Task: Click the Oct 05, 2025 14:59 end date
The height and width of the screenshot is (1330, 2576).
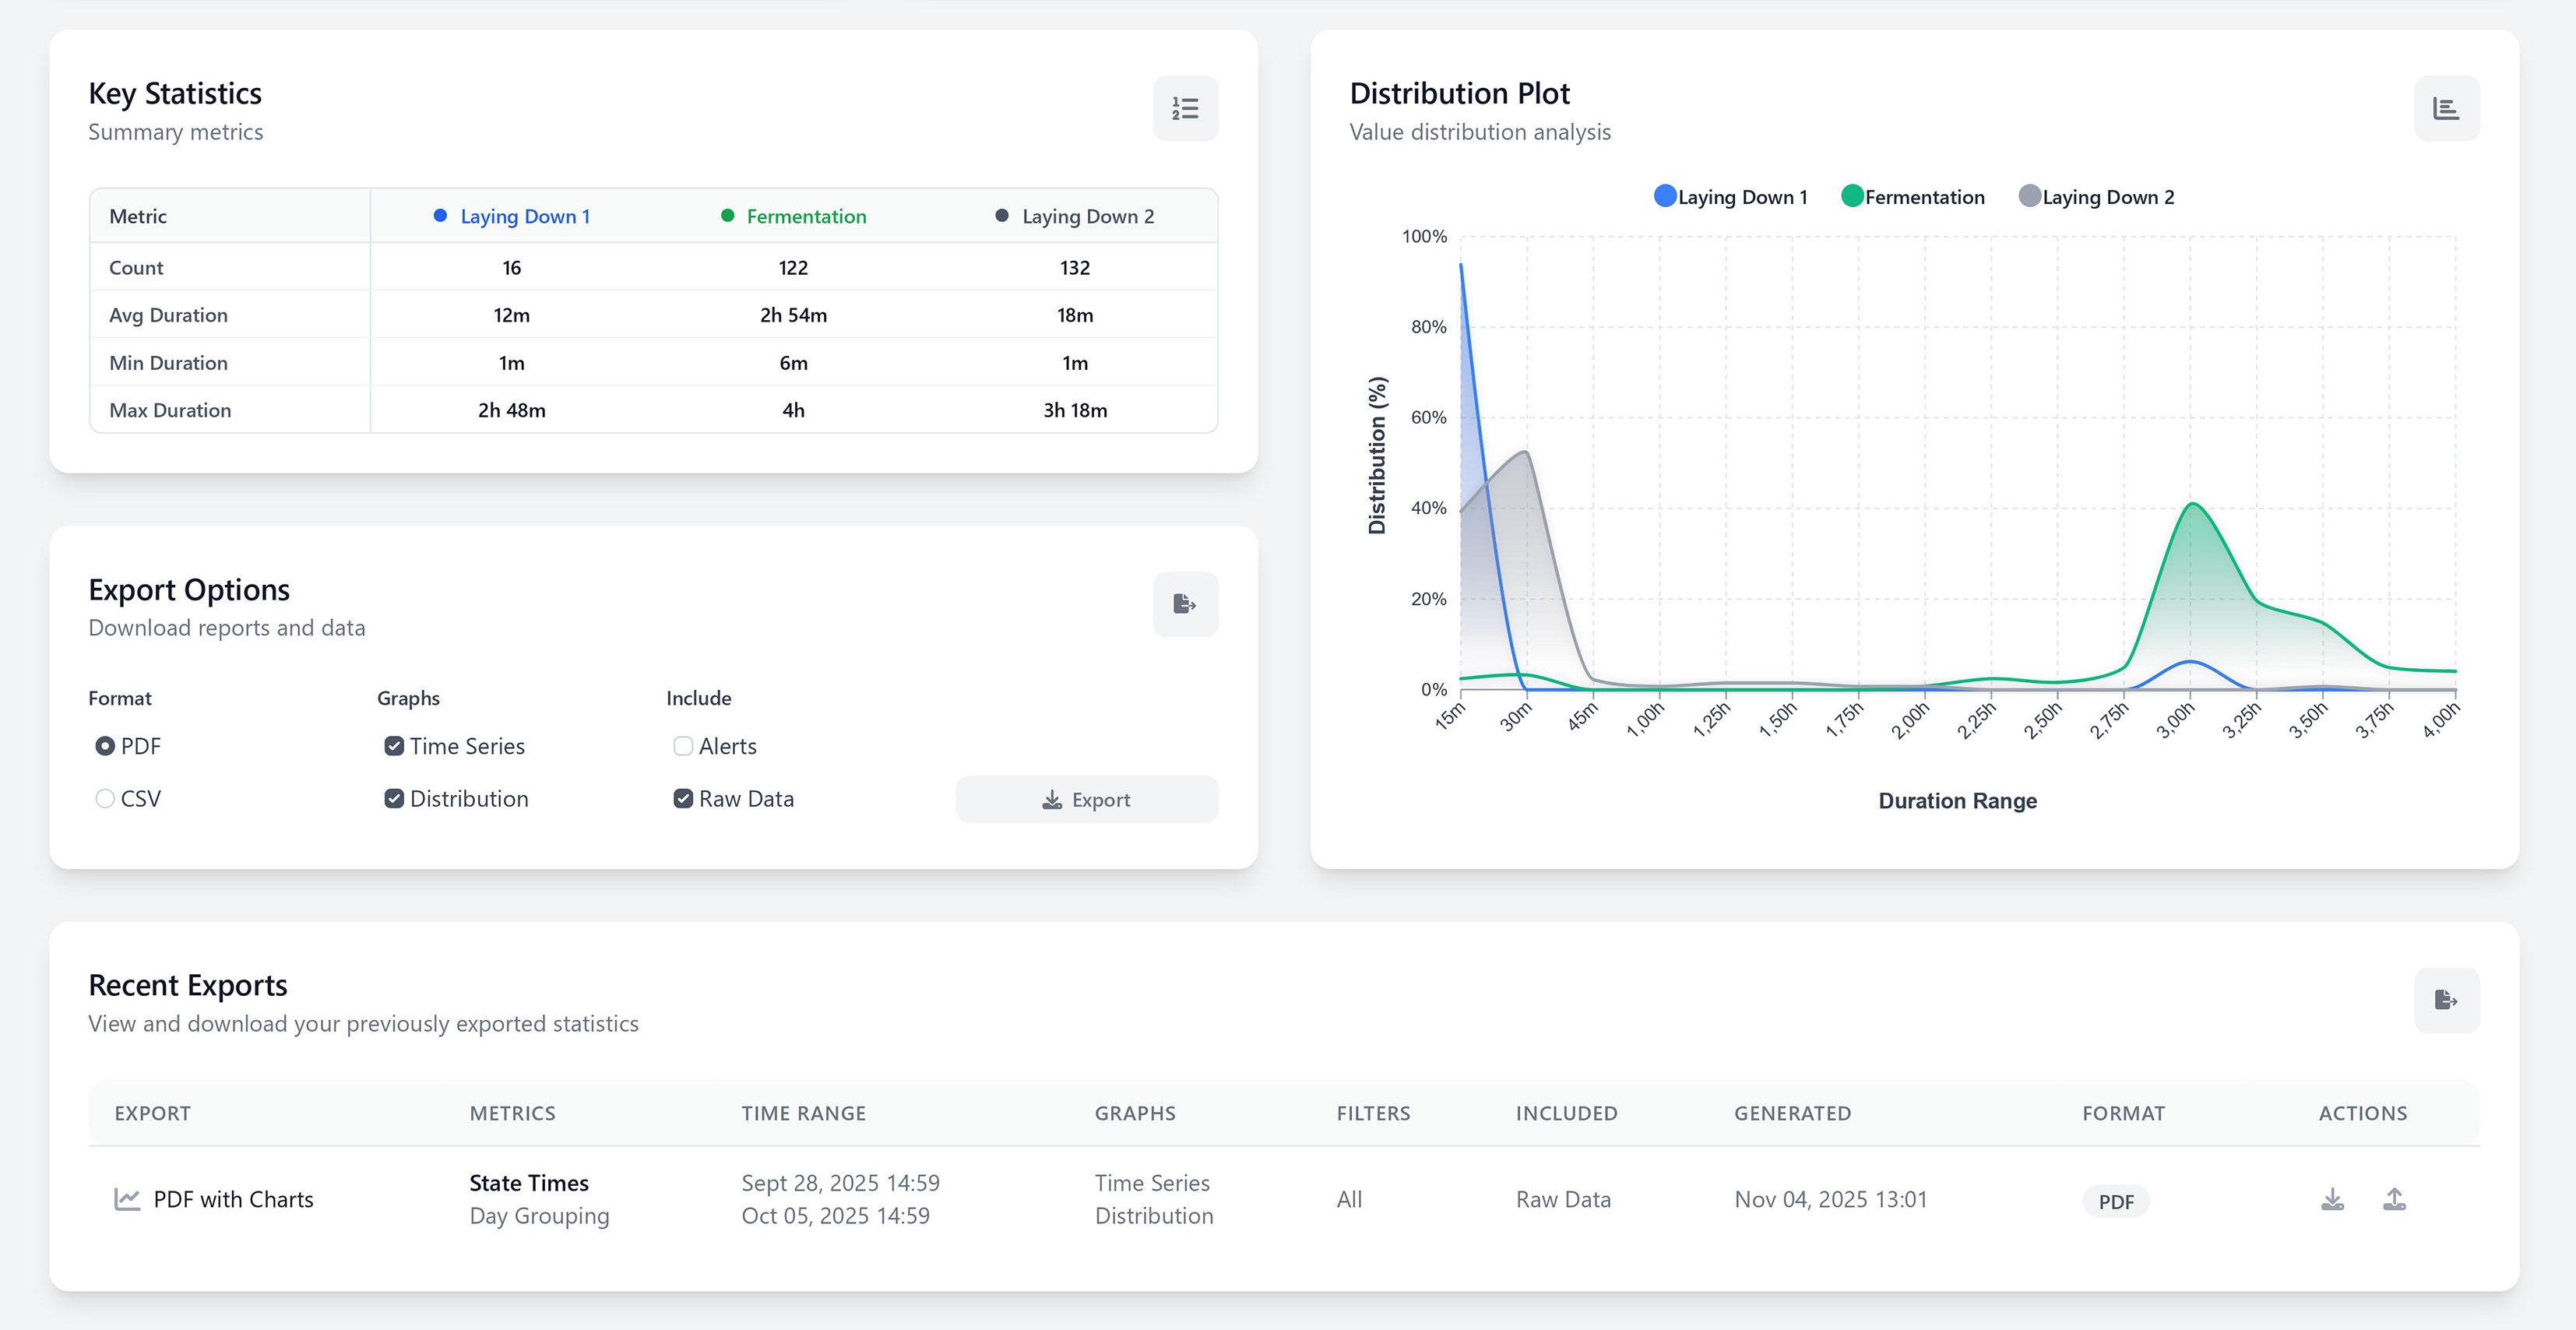Action: click(x=835, y=1216)
